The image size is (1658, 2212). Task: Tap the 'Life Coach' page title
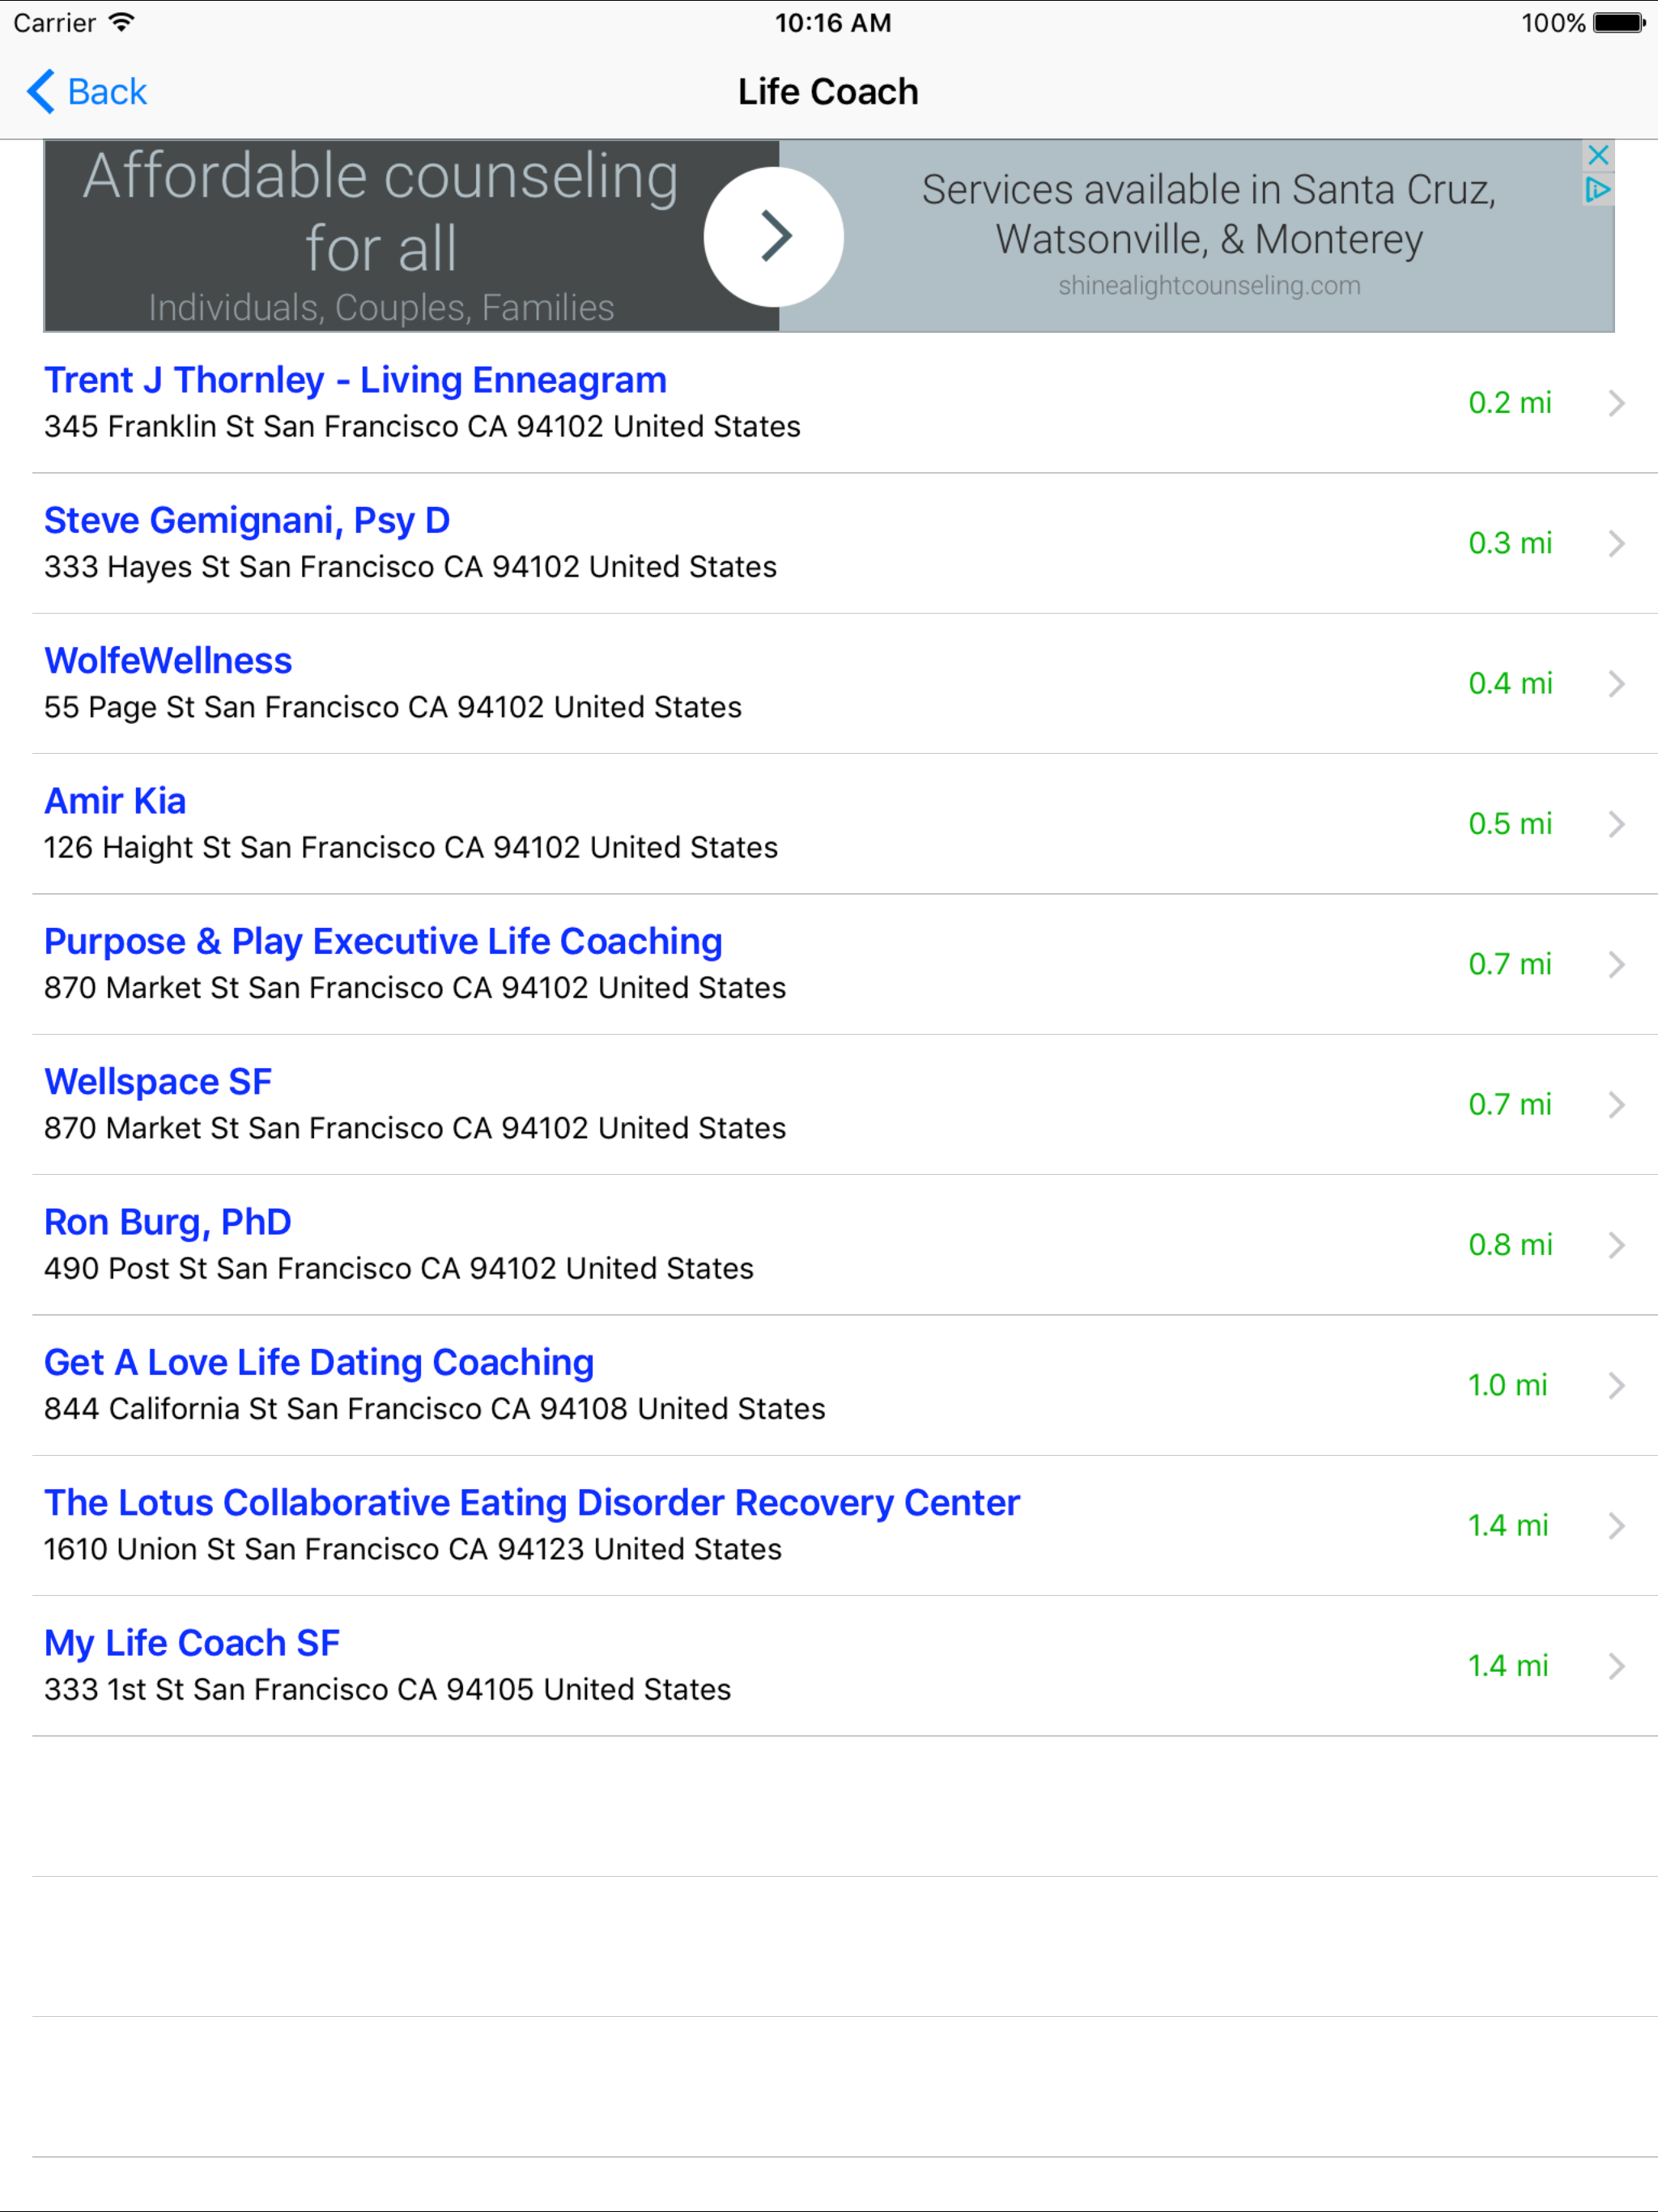(x=828, y=92)
